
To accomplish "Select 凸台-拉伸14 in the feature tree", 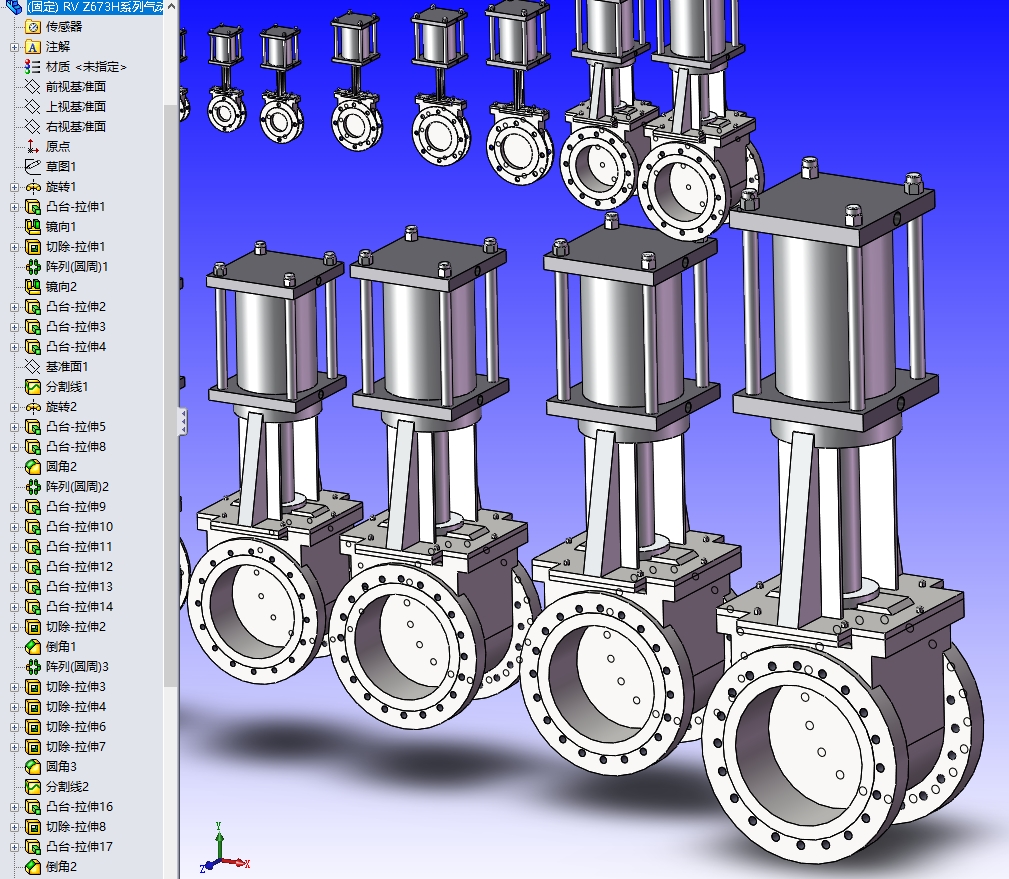I will [79, 606].
